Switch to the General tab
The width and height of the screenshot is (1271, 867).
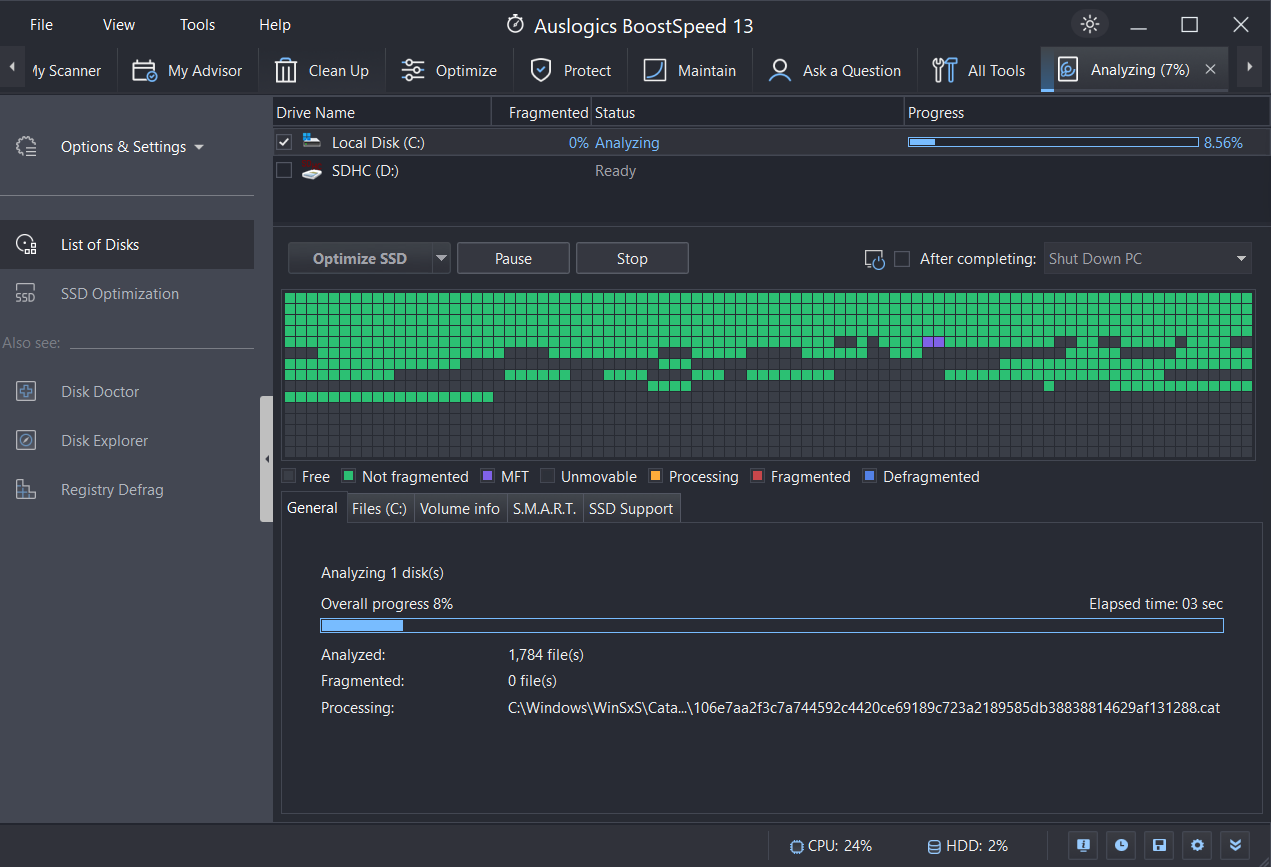(313, 508)
